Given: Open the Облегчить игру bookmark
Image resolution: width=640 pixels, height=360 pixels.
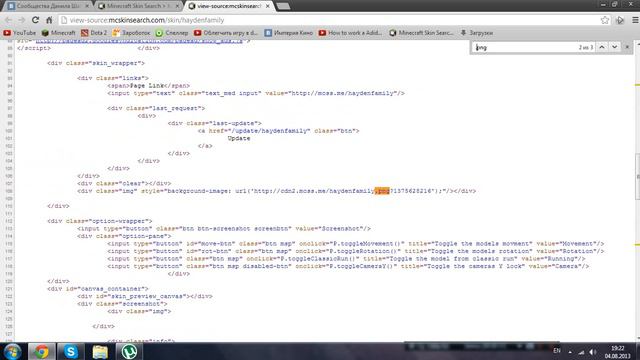Looking at the screenshot, I should tap(226, 33).
